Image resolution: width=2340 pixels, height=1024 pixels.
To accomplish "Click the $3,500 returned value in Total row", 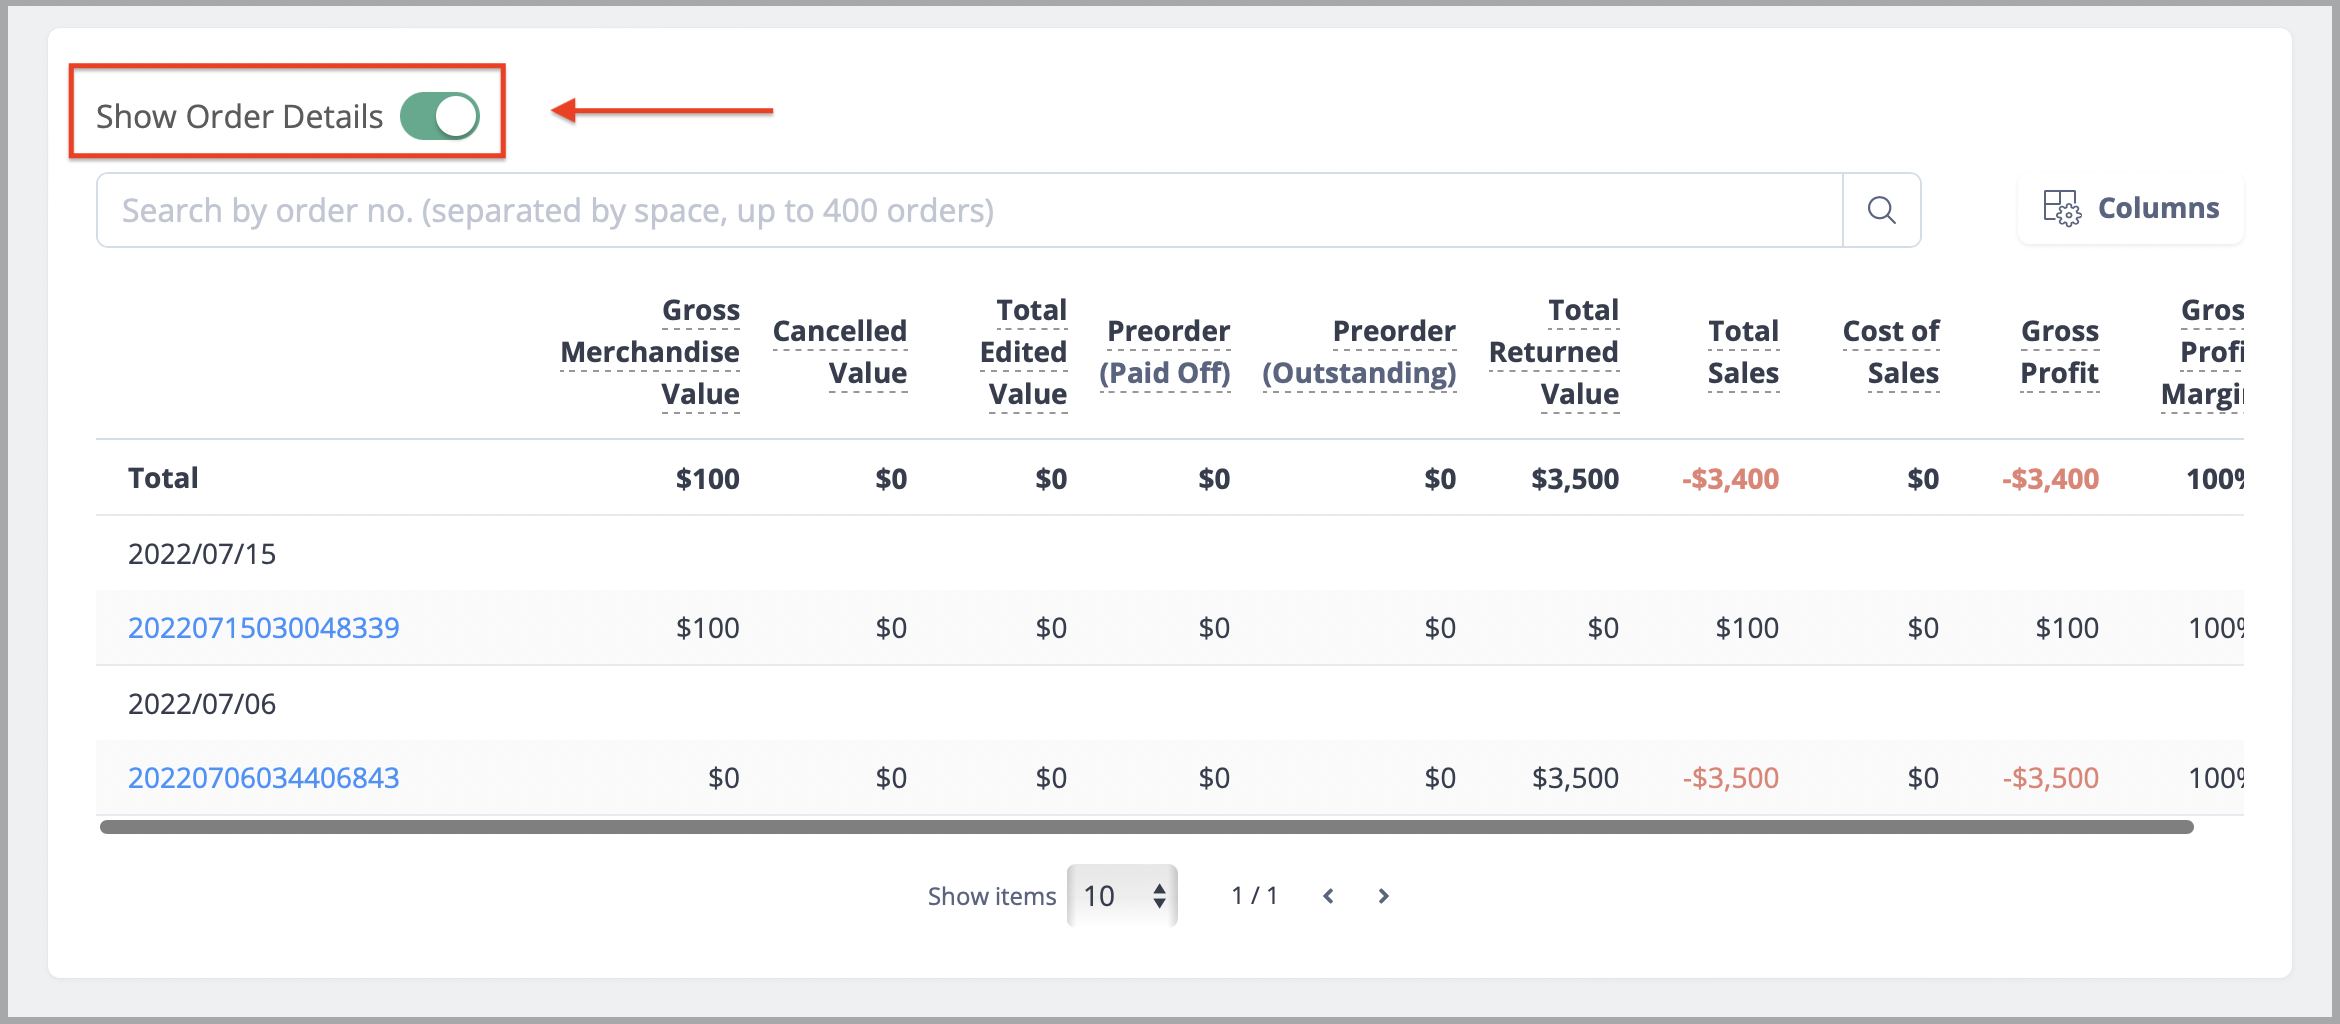I will [x=1575, y=479].
